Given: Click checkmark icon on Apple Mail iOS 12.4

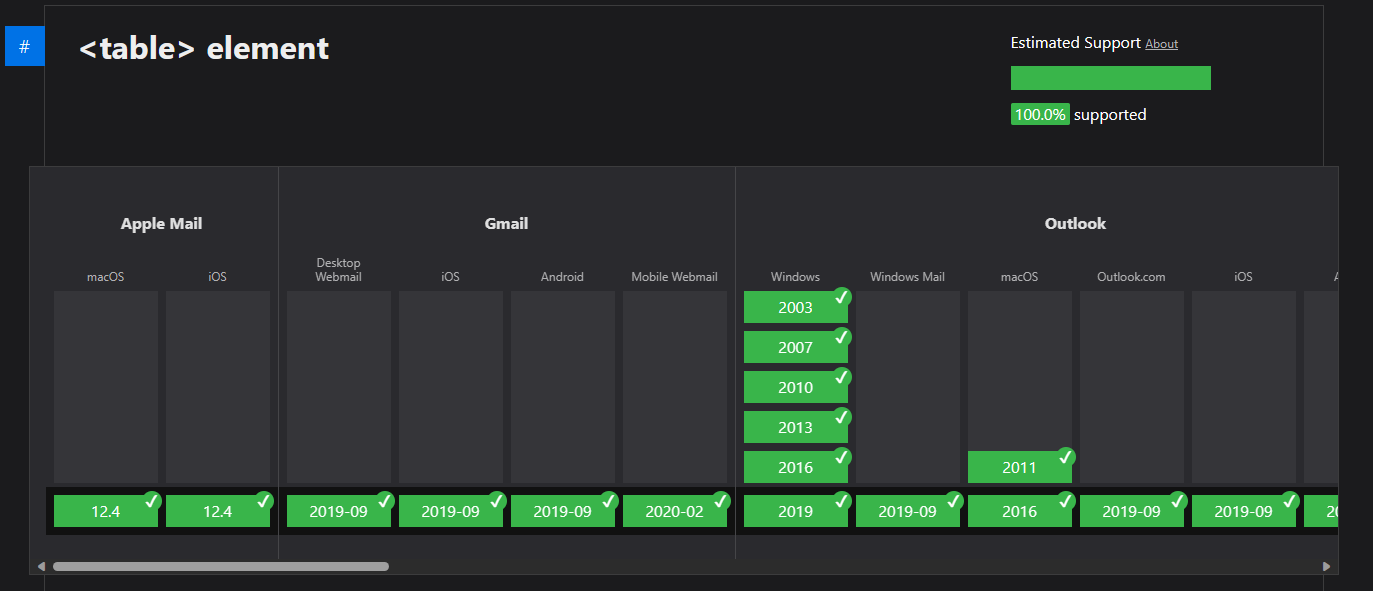Looking at the screenshot, I should [x=264, y=501].
